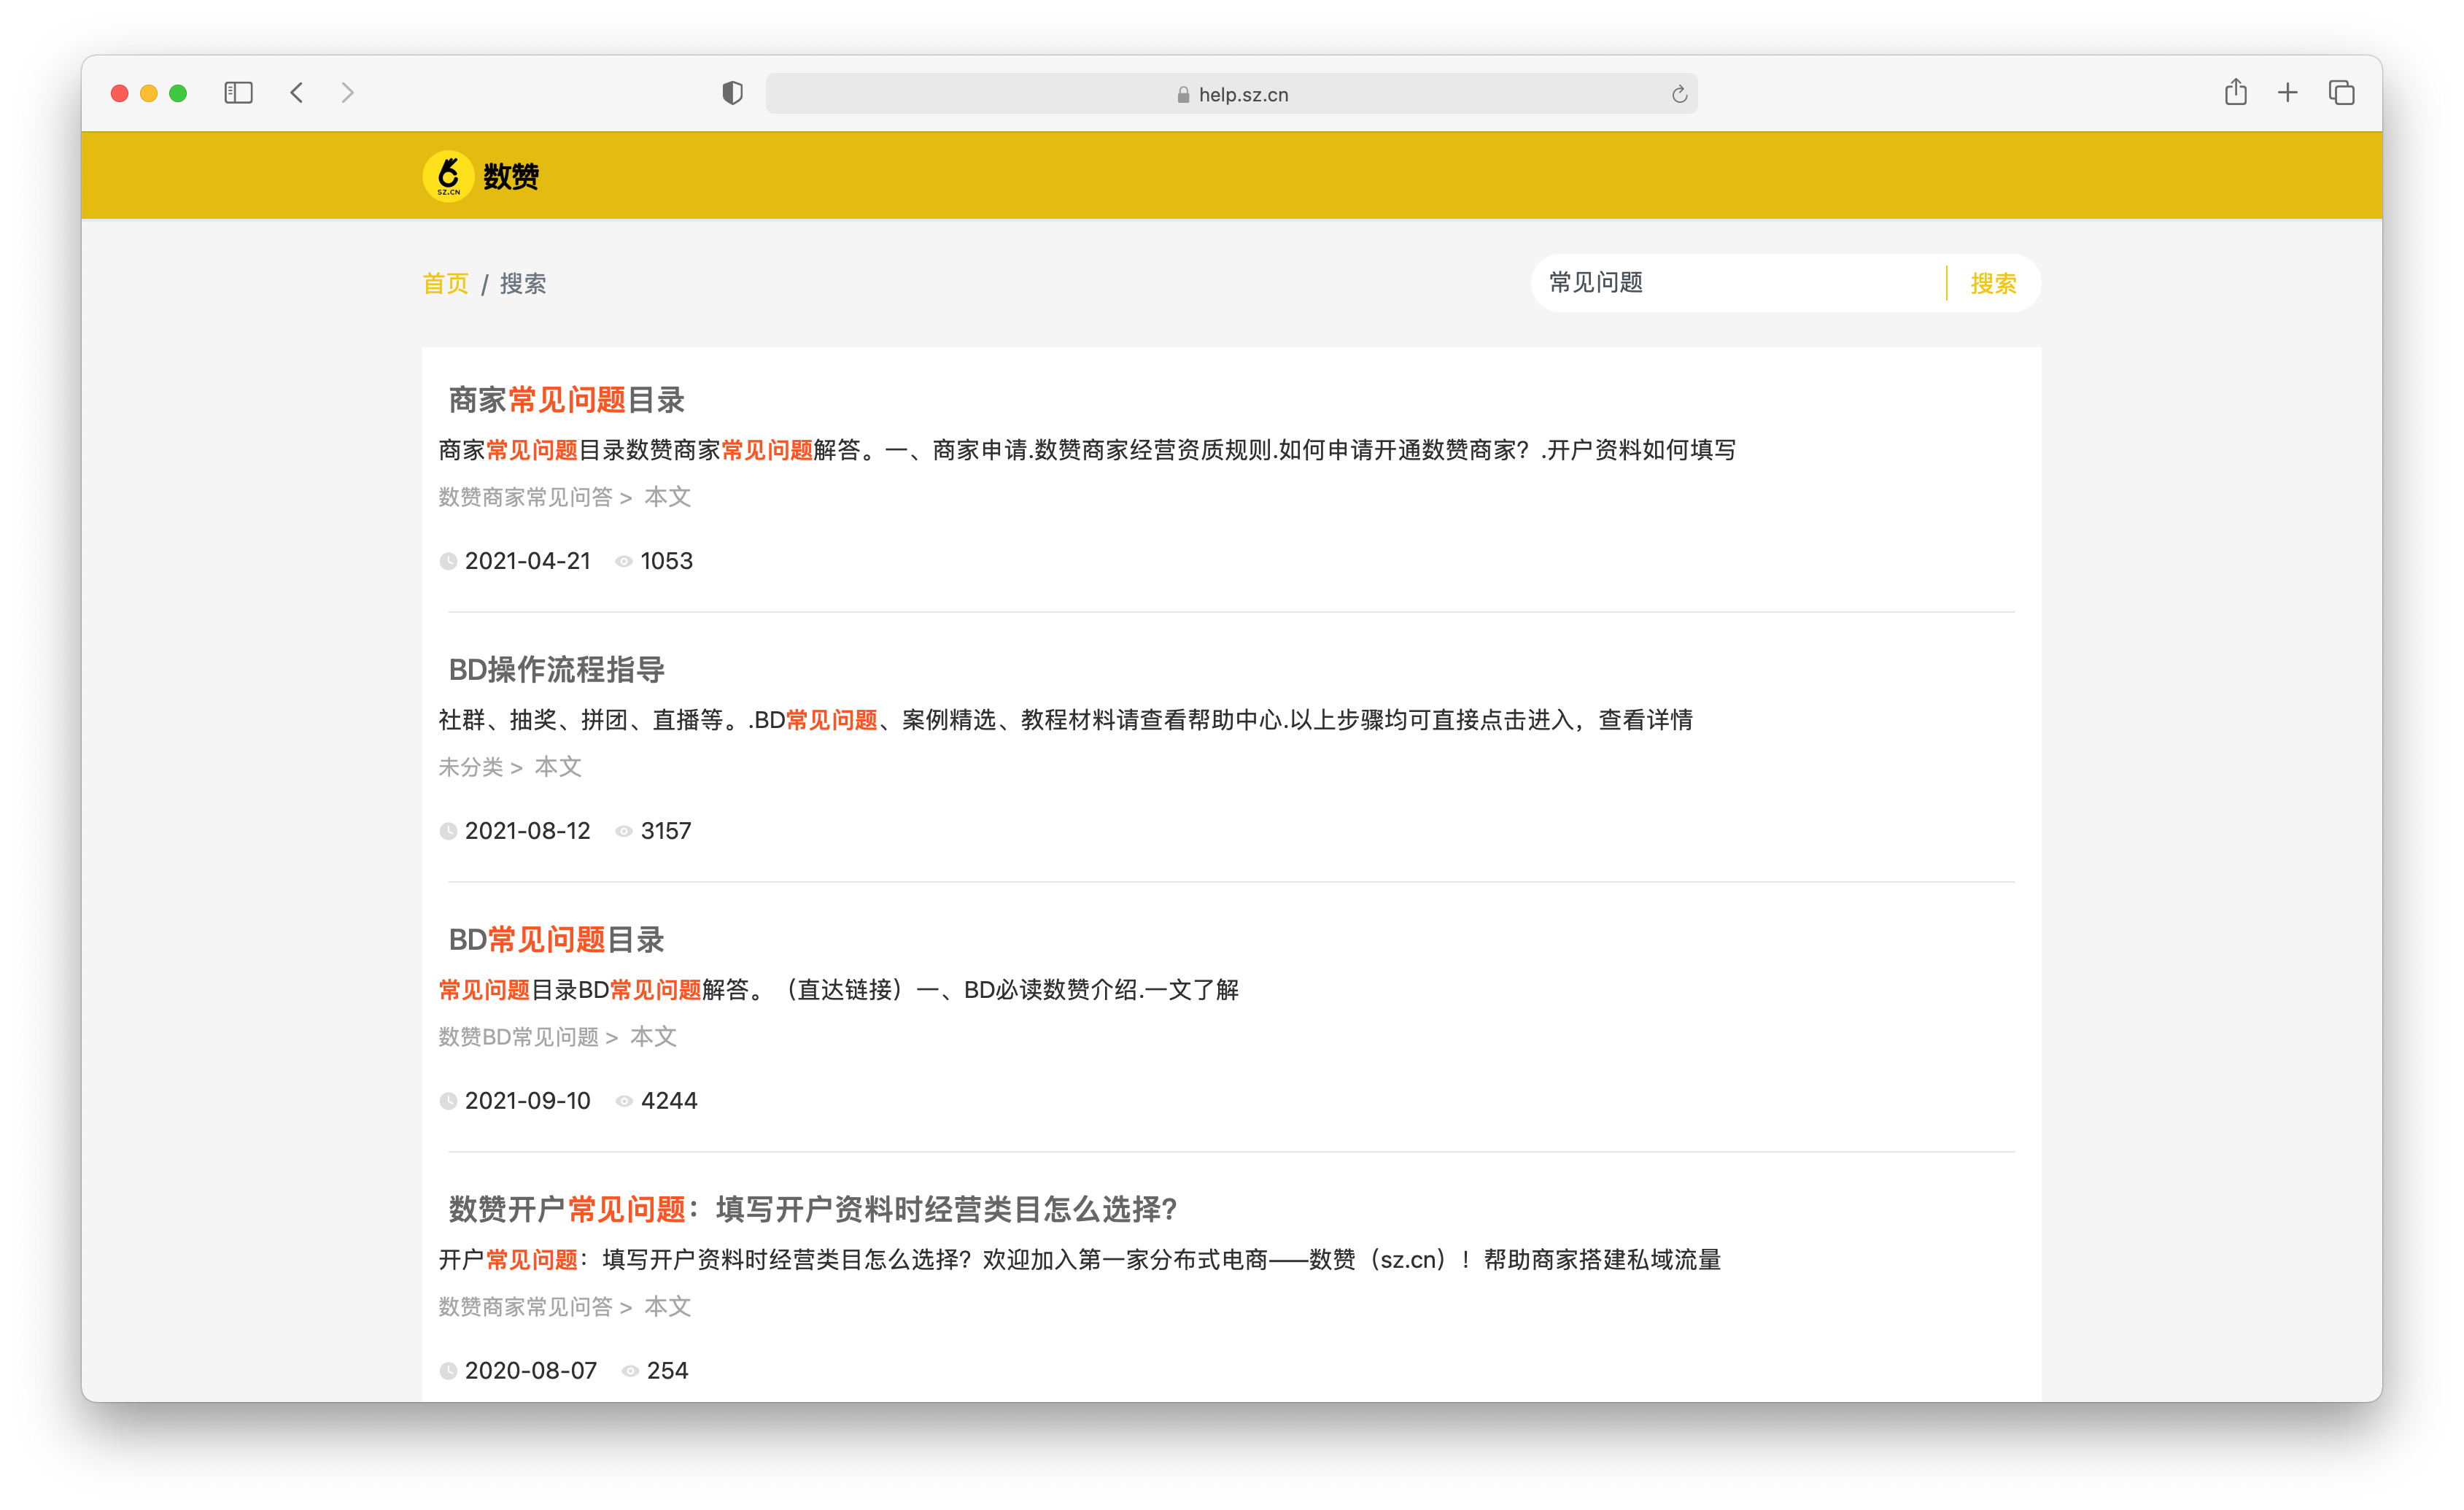Viewport: 2464px width, 1510px height.
Task: Open the 未分类 category link
Action: click(471, 767)
